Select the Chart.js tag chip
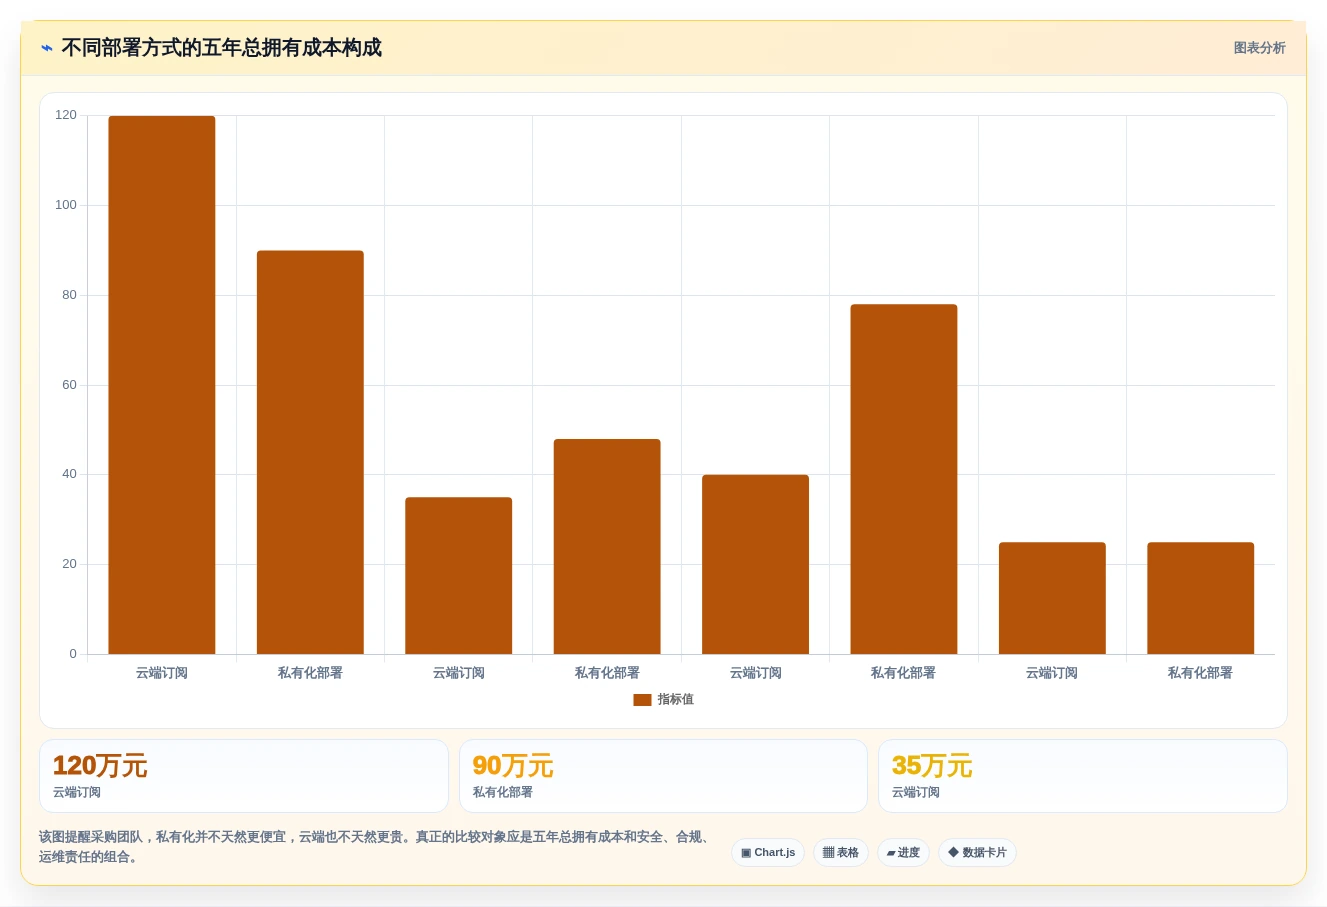Viewport: 1327px width, 907px height. click(x=768, y=853)
